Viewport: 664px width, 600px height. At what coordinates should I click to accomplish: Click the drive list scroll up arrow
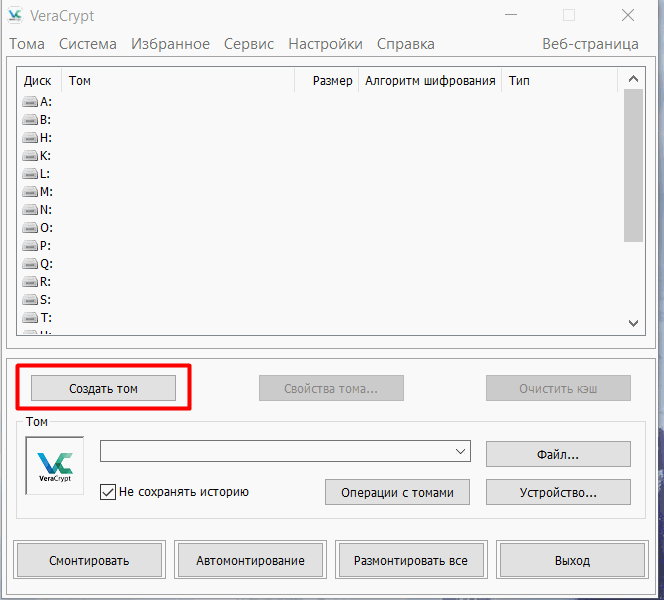pos(633,79)
